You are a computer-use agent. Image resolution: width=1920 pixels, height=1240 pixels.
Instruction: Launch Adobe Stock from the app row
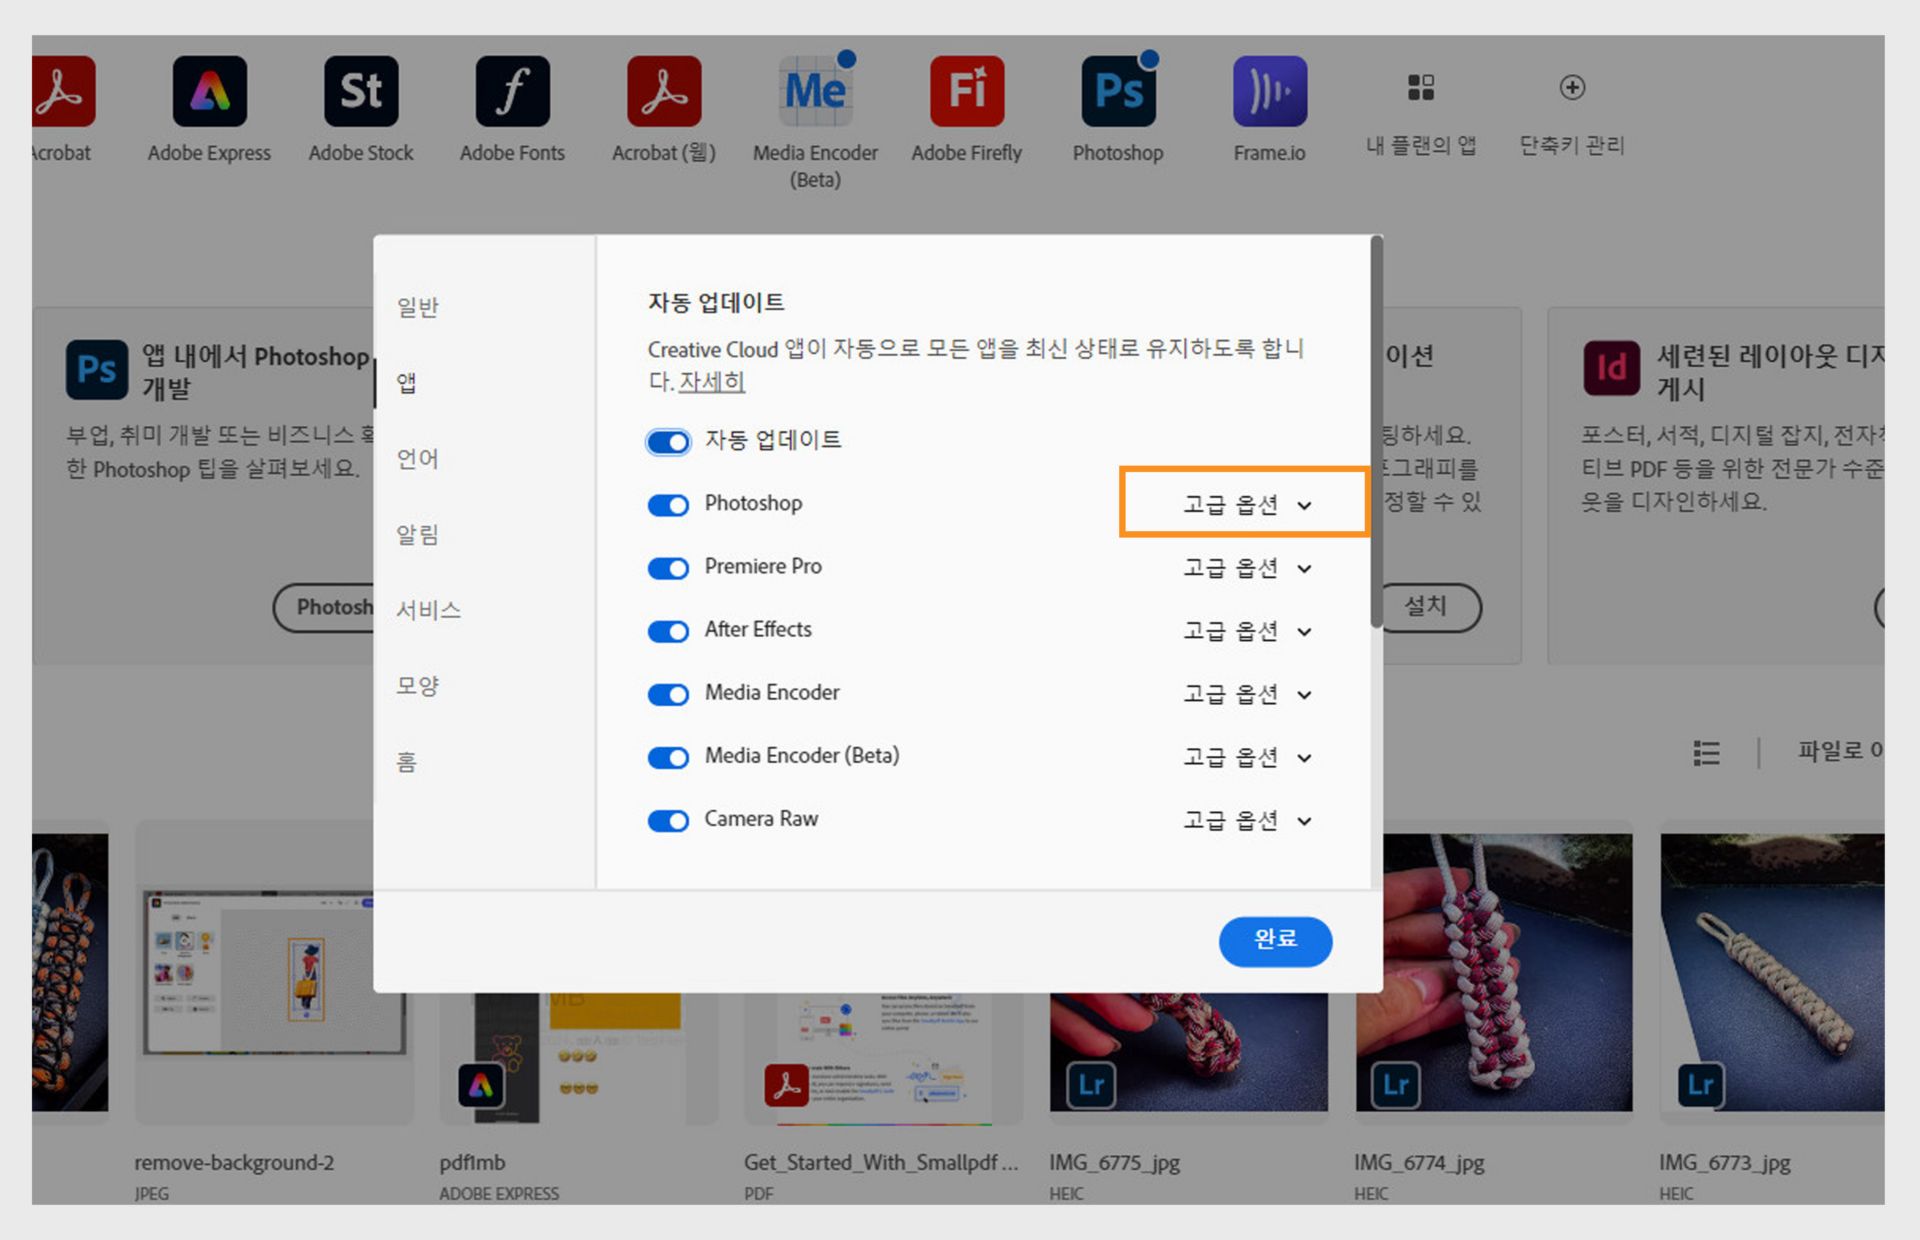click(x=361, y=92)
